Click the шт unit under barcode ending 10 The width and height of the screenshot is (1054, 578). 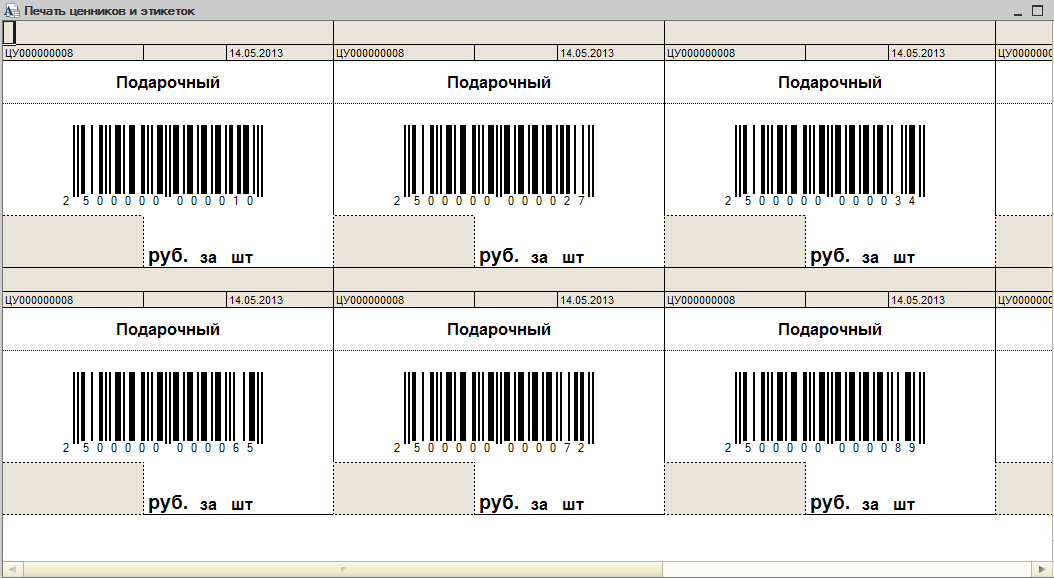(242, 257)
